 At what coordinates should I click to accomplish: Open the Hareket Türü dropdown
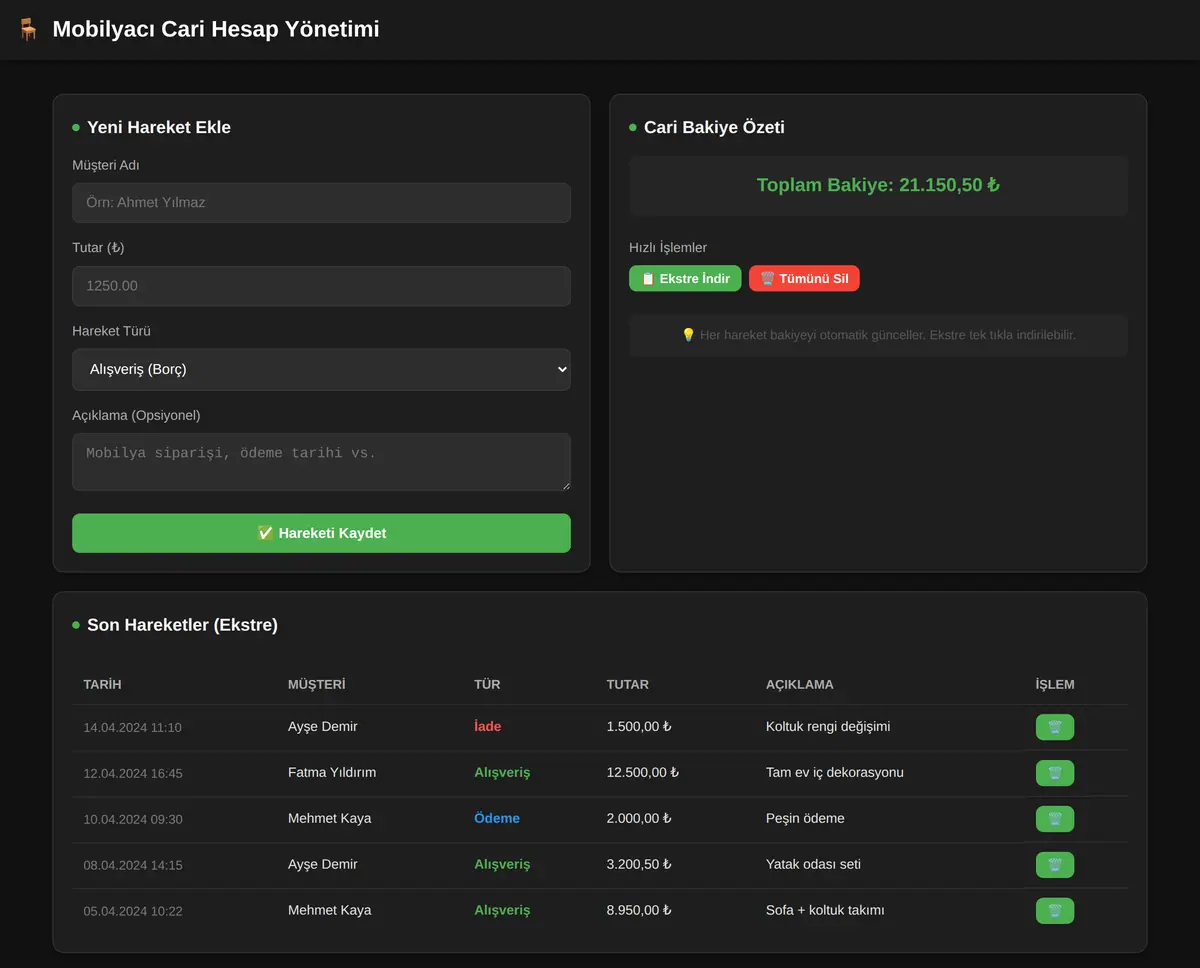321,369
